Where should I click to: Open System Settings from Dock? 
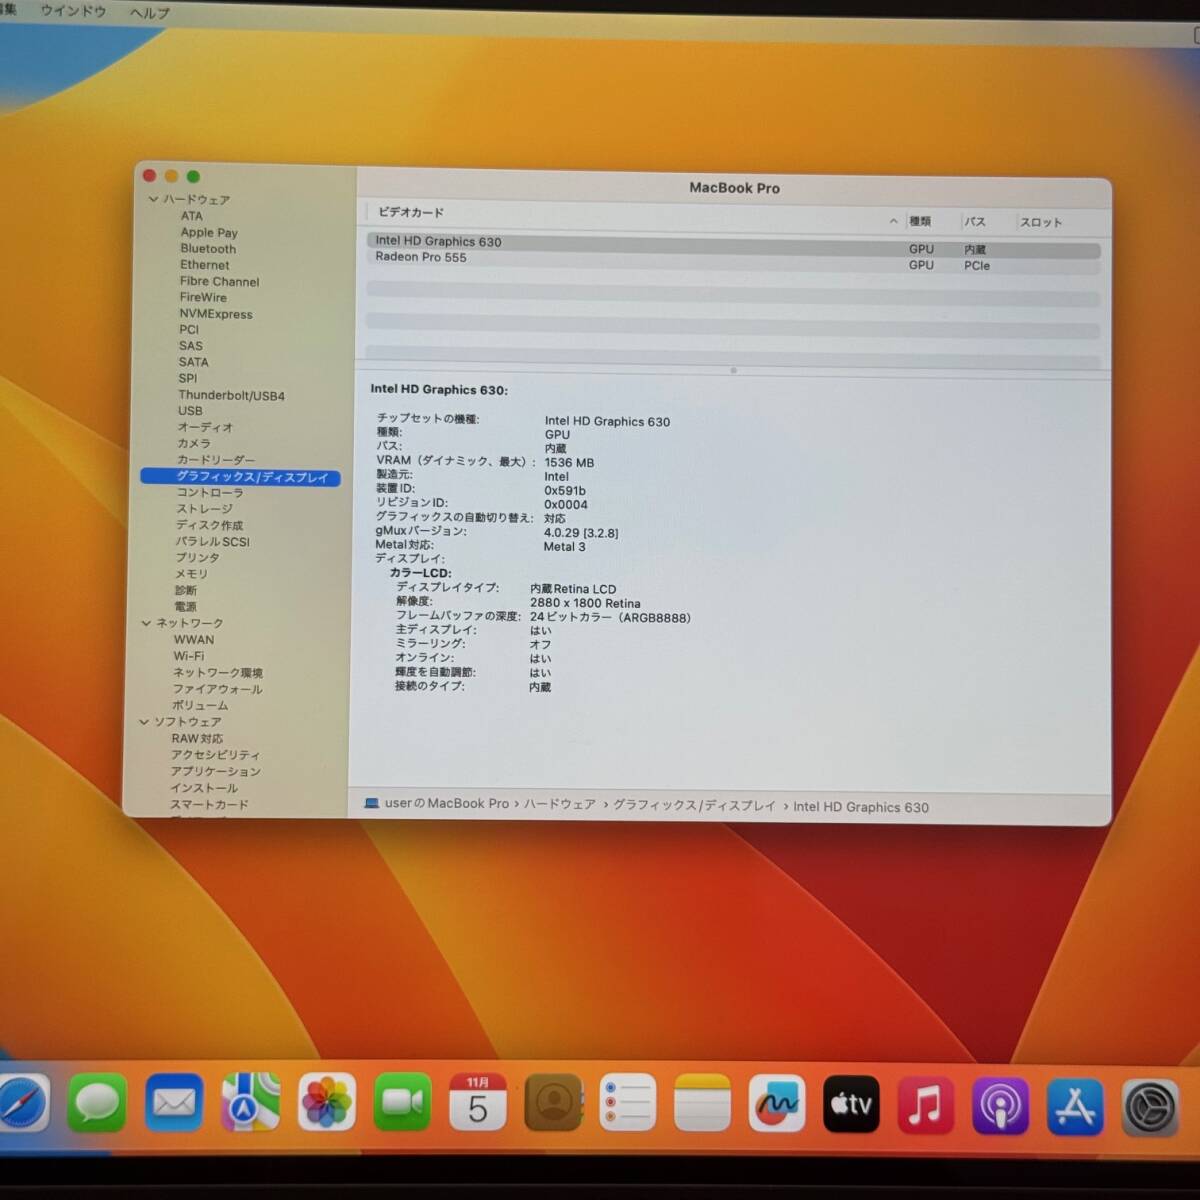pos(1150,1108)
